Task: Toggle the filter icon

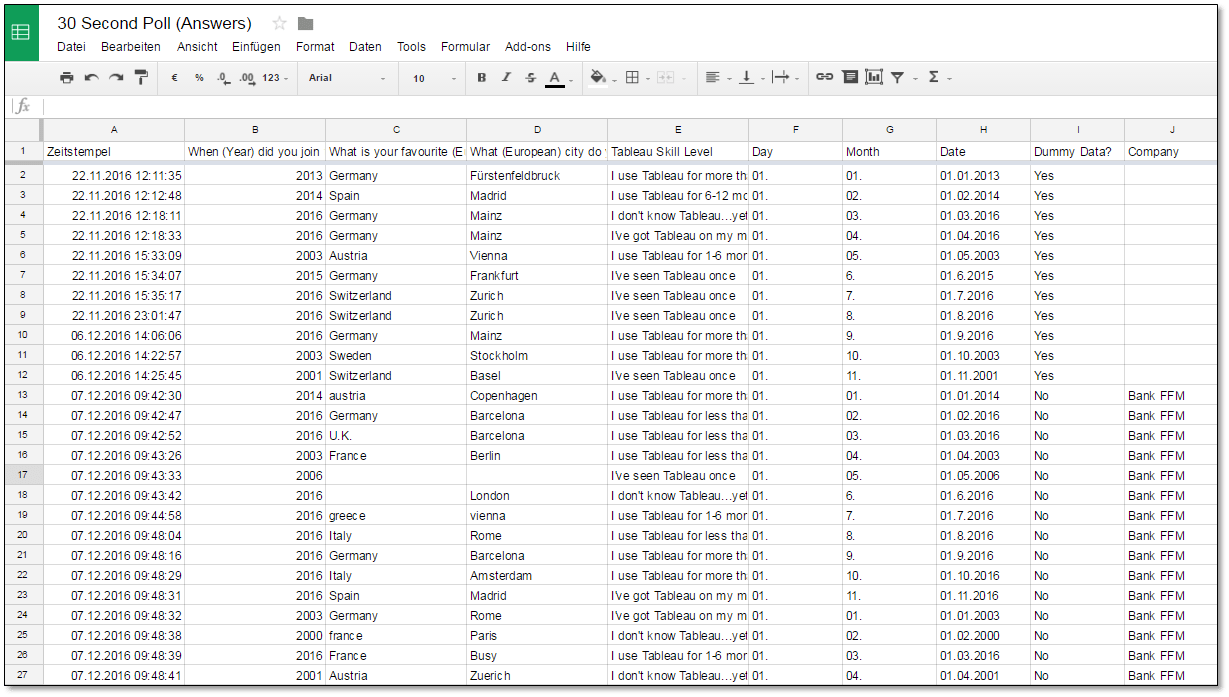Action: point(898,77)
